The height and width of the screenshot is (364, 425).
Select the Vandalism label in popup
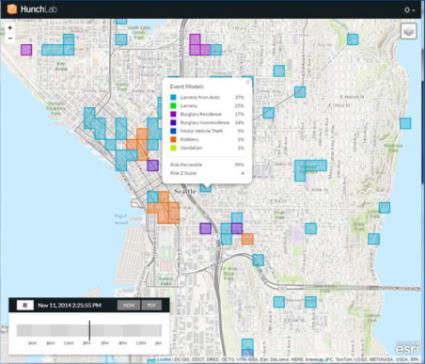[x=191, y=148]
